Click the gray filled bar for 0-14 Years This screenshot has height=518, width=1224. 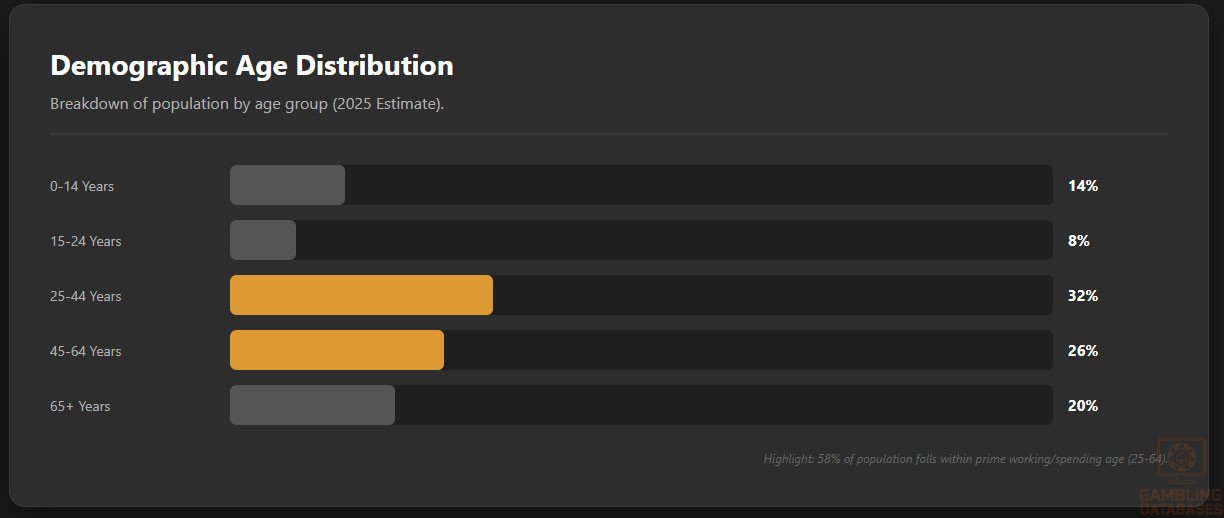(x=288, y=185)
